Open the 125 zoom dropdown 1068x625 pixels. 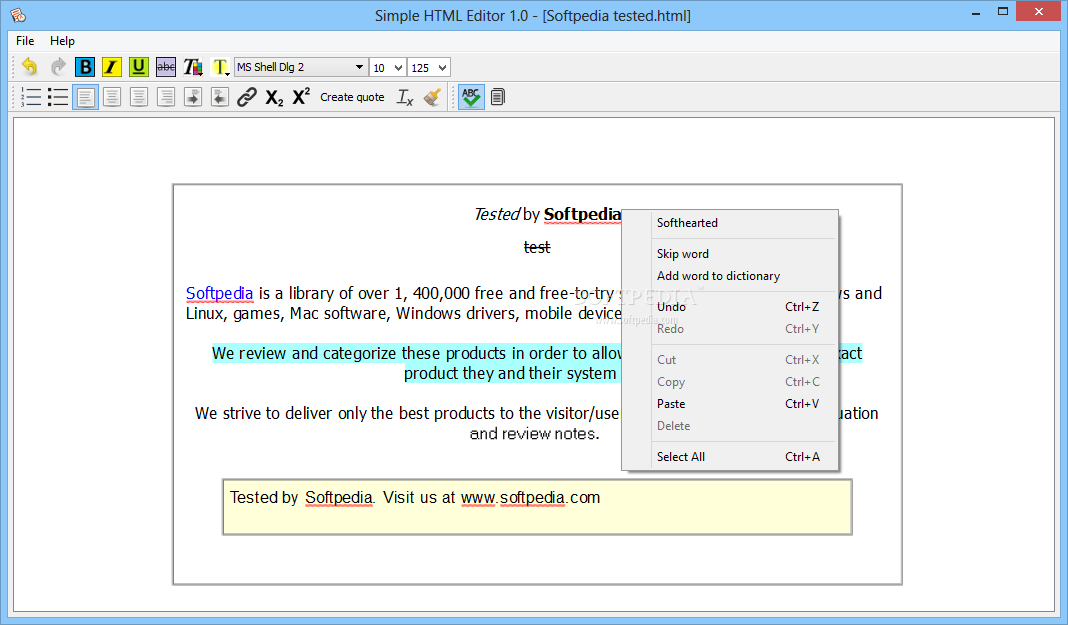pos(428,67)
